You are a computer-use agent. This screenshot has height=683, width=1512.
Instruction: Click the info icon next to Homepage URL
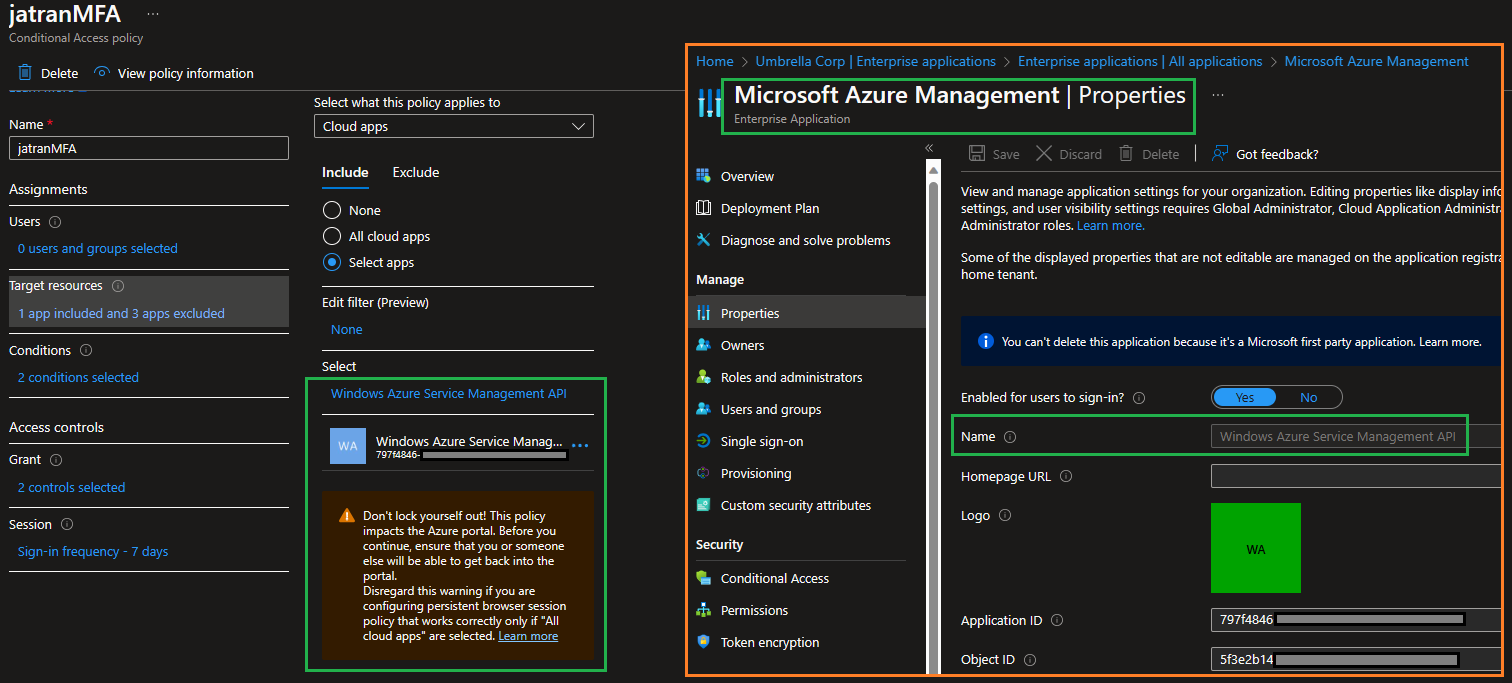point(1066,477)
